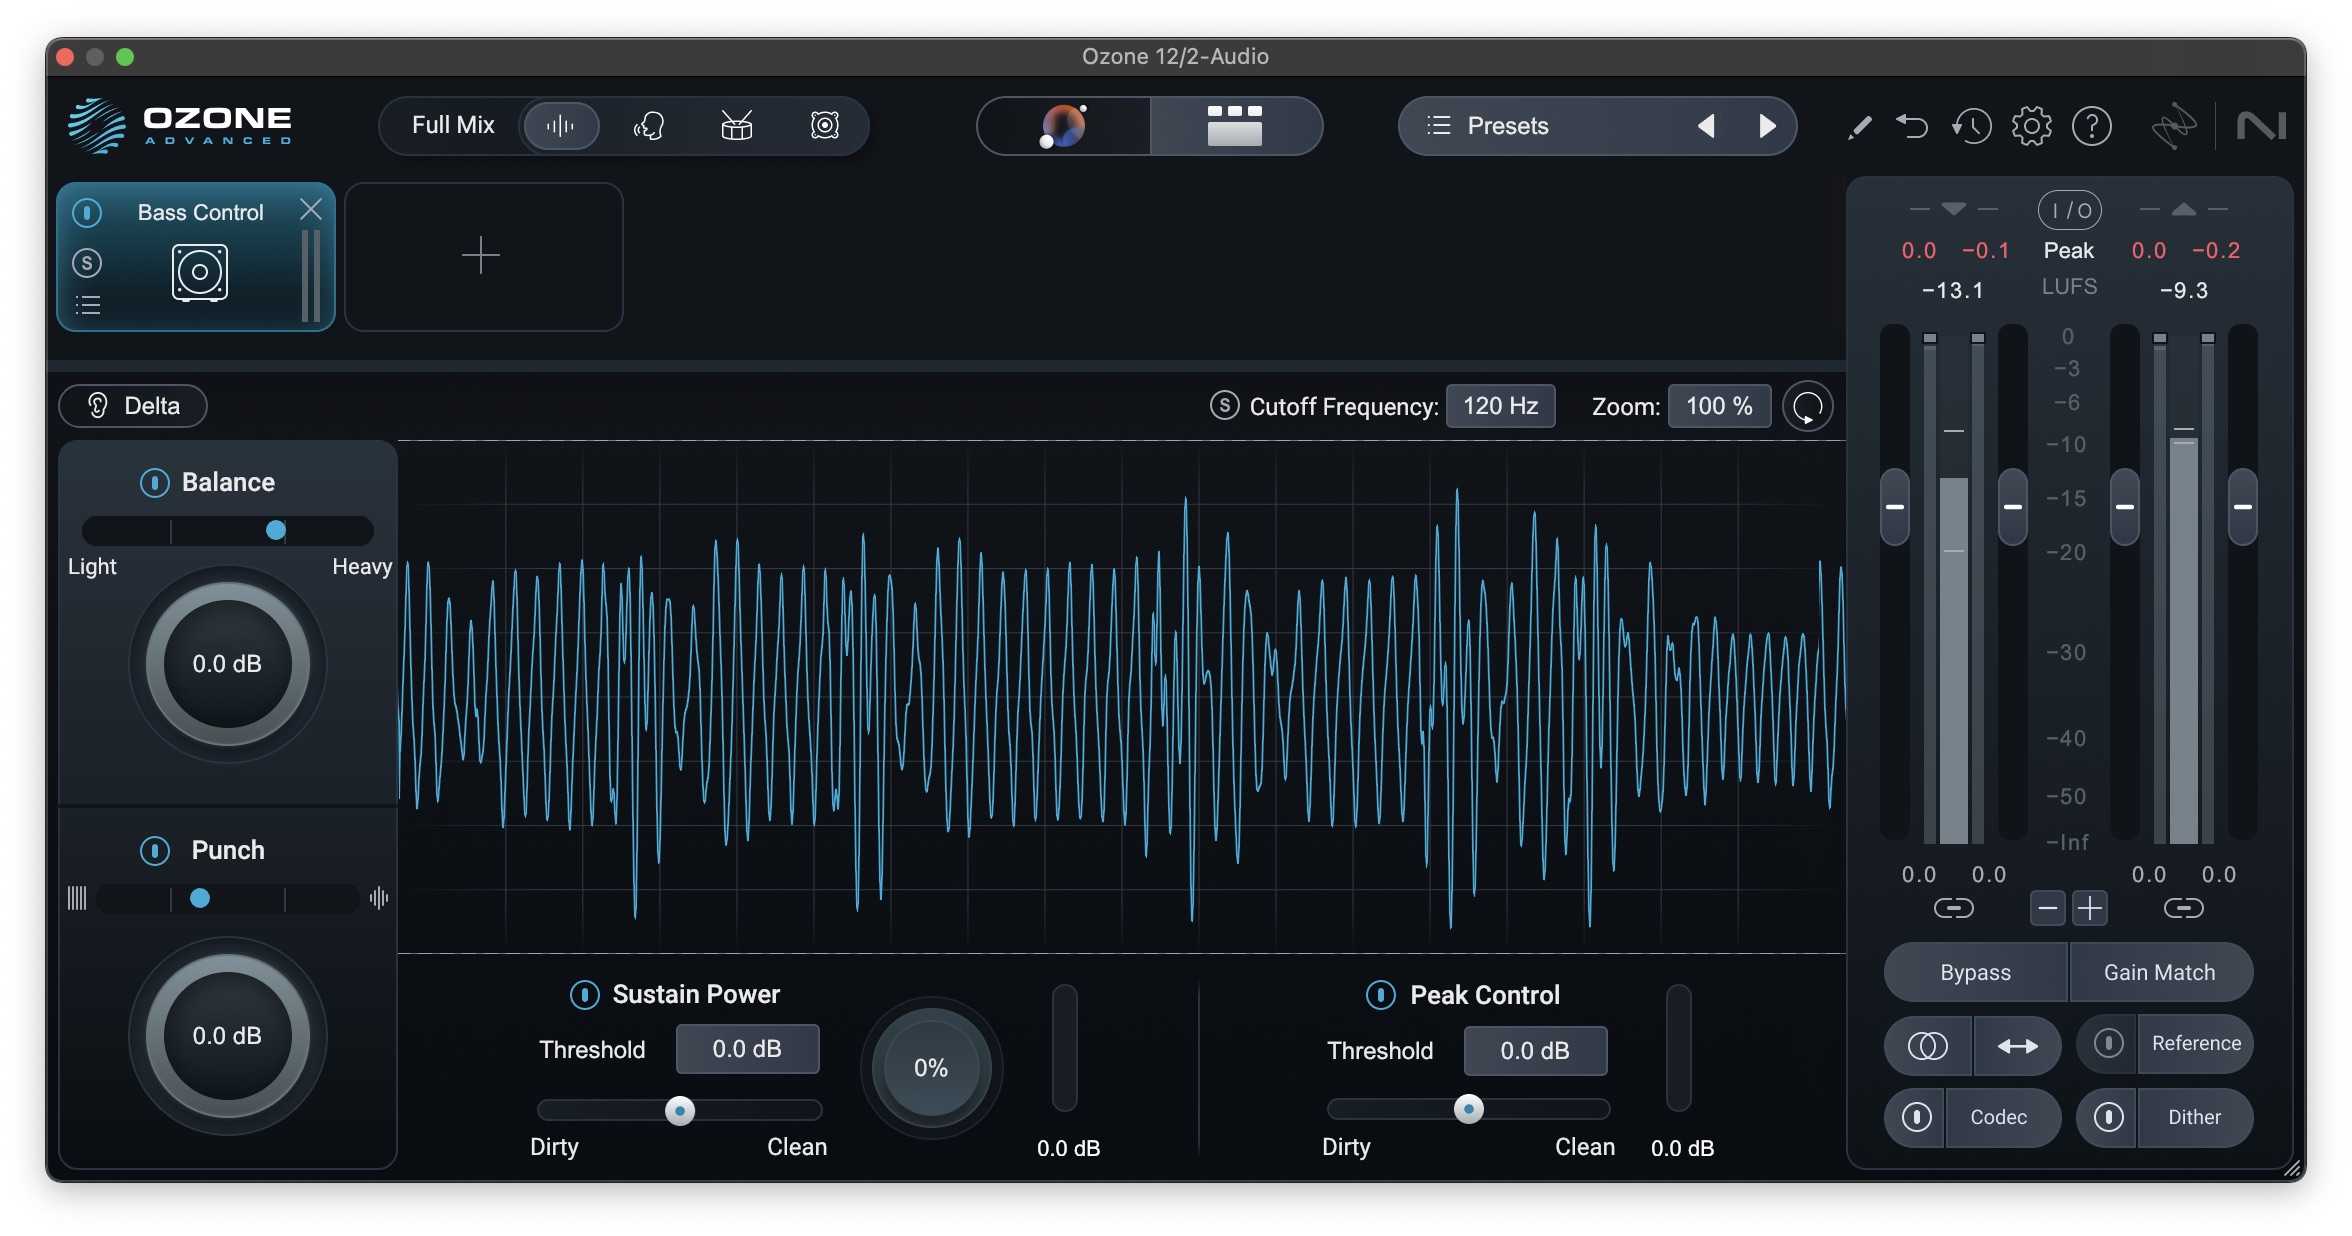Click the undo arrow icon

pyautogui.click(x=1912, y=126)
